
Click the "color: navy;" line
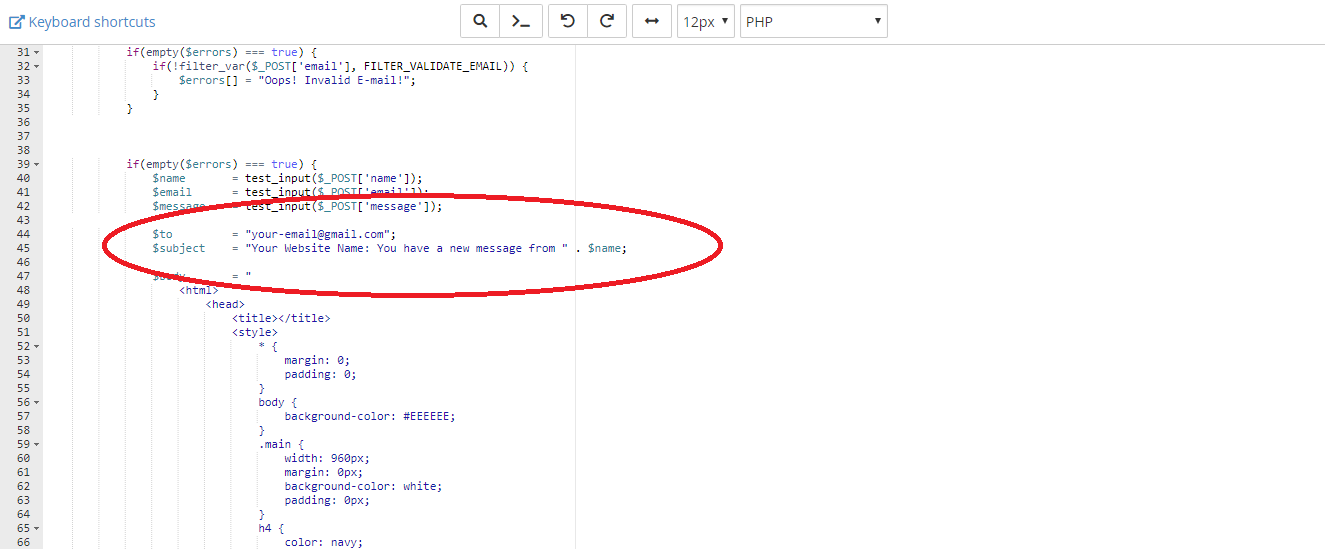tap(323, 542)
